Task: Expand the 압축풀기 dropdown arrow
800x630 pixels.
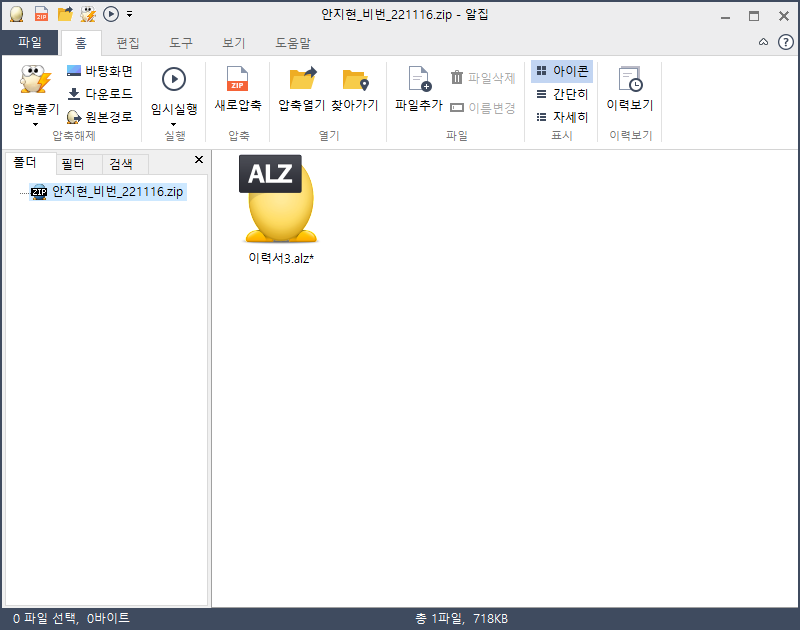Action: pos(35,124)
